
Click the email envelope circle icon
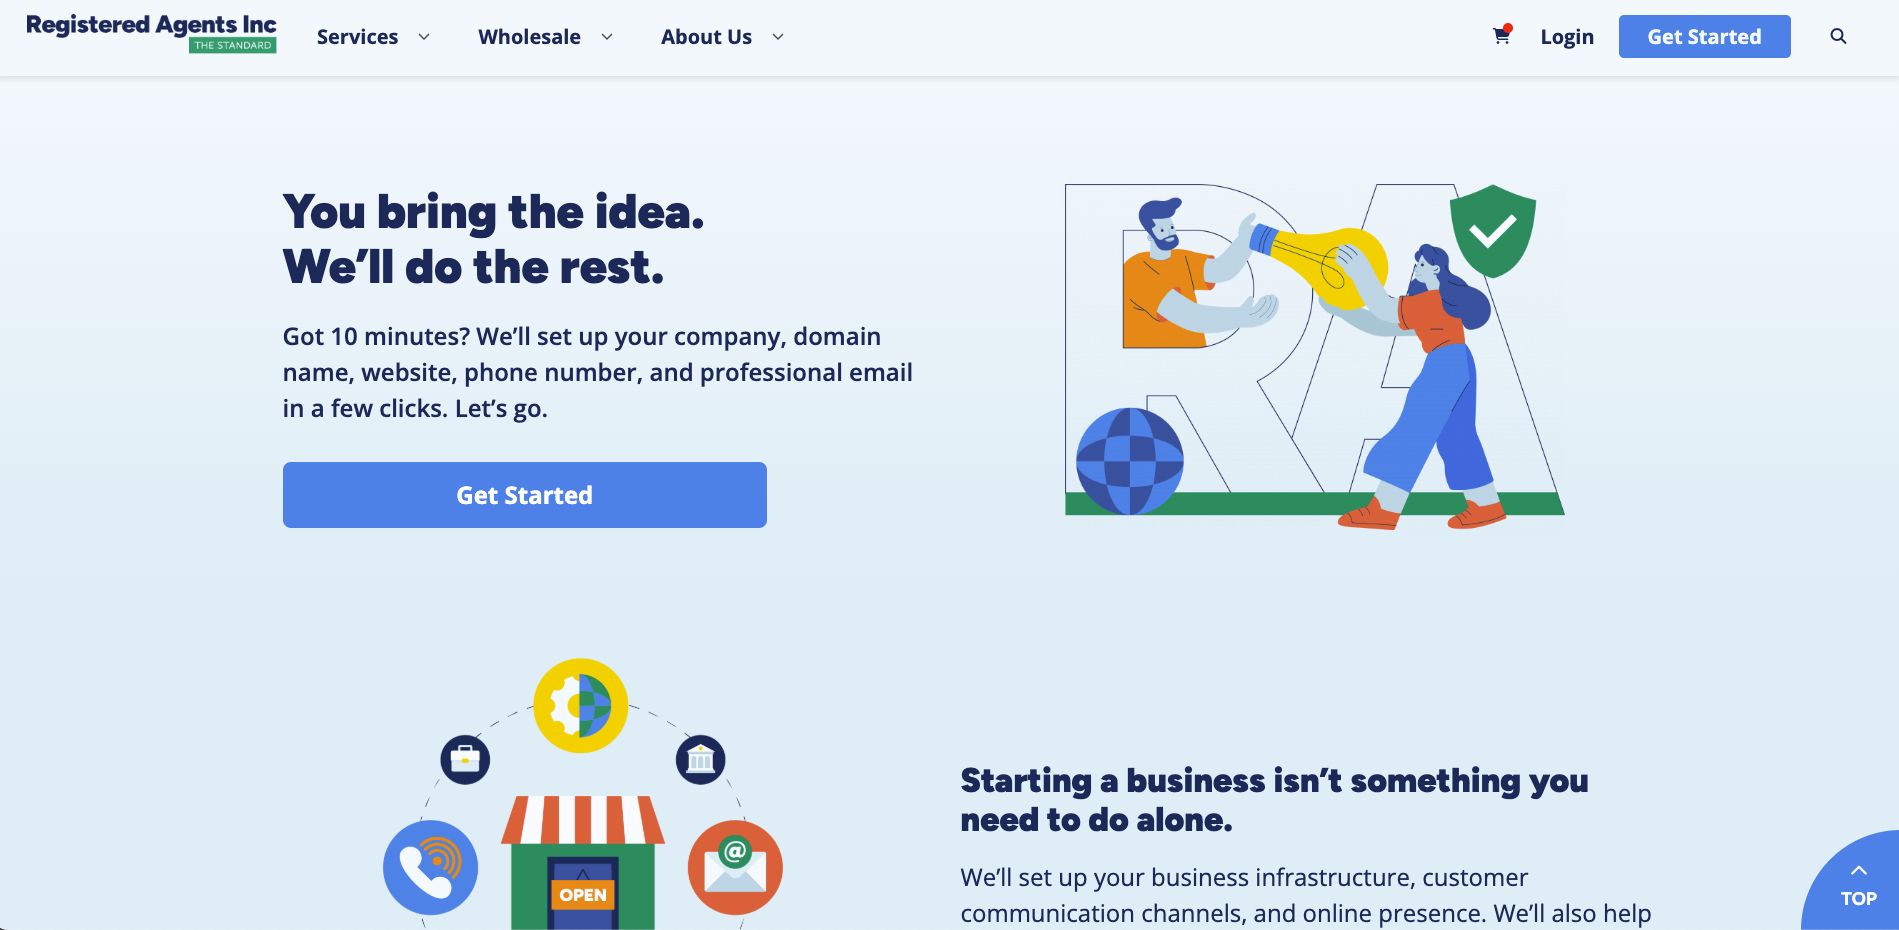[x=735, y=867]
